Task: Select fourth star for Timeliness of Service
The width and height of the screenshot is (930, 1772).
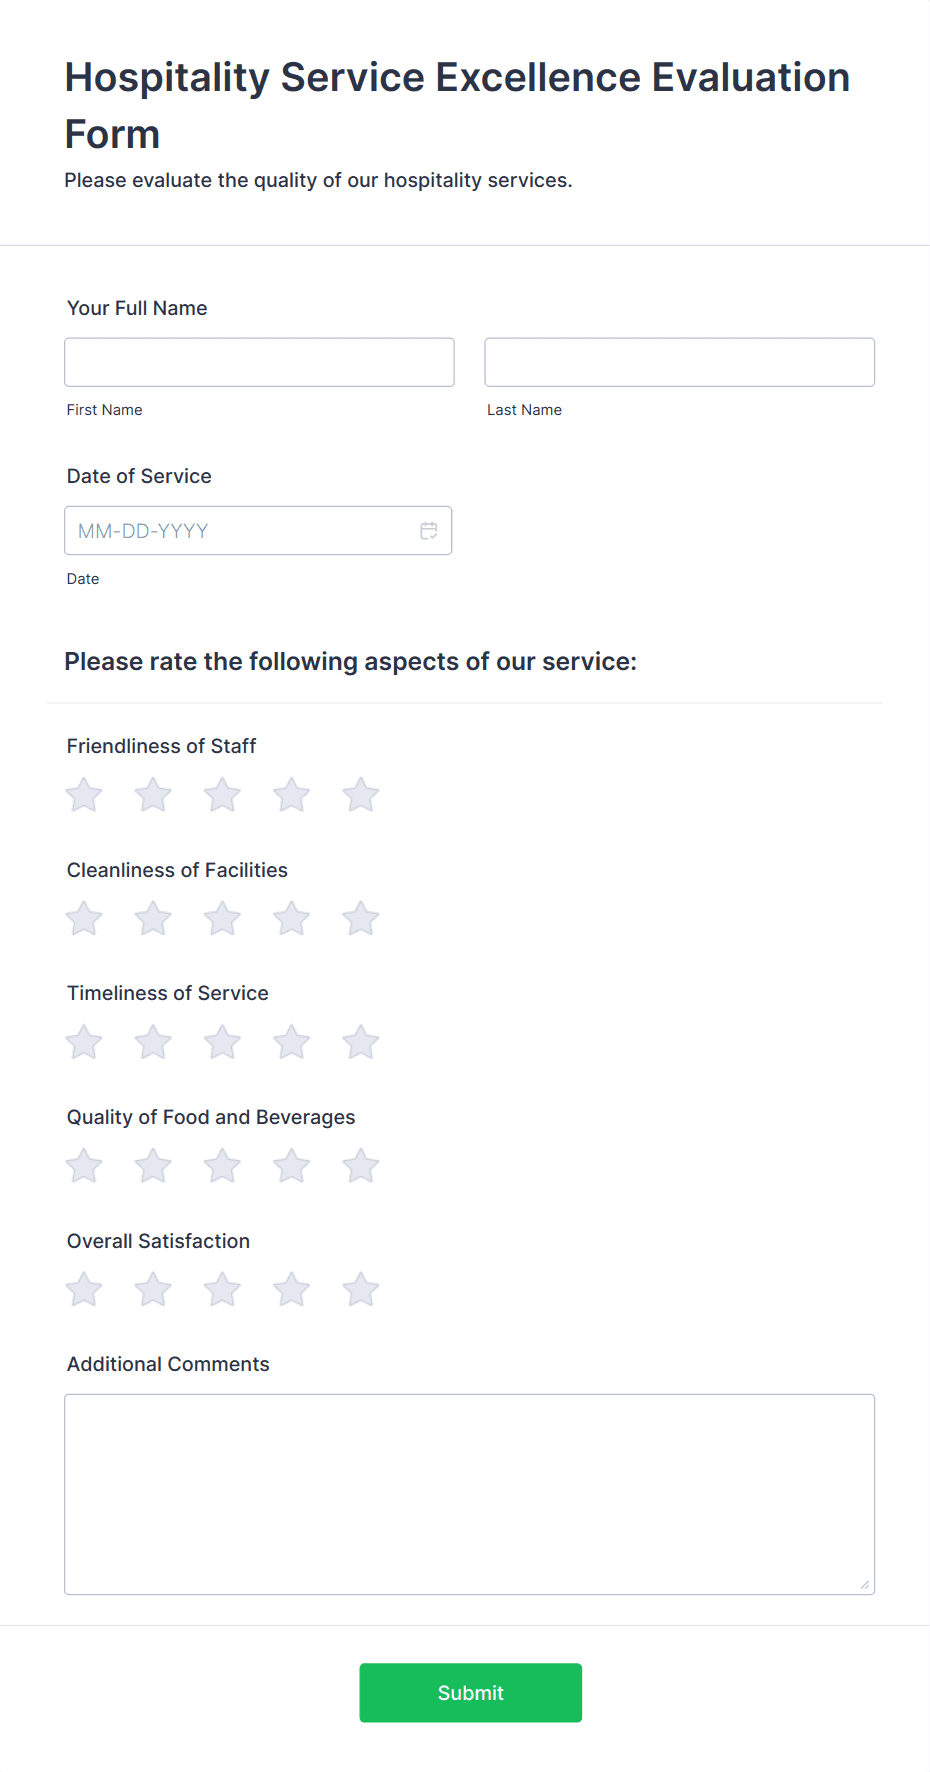Action: point(292,1043)
